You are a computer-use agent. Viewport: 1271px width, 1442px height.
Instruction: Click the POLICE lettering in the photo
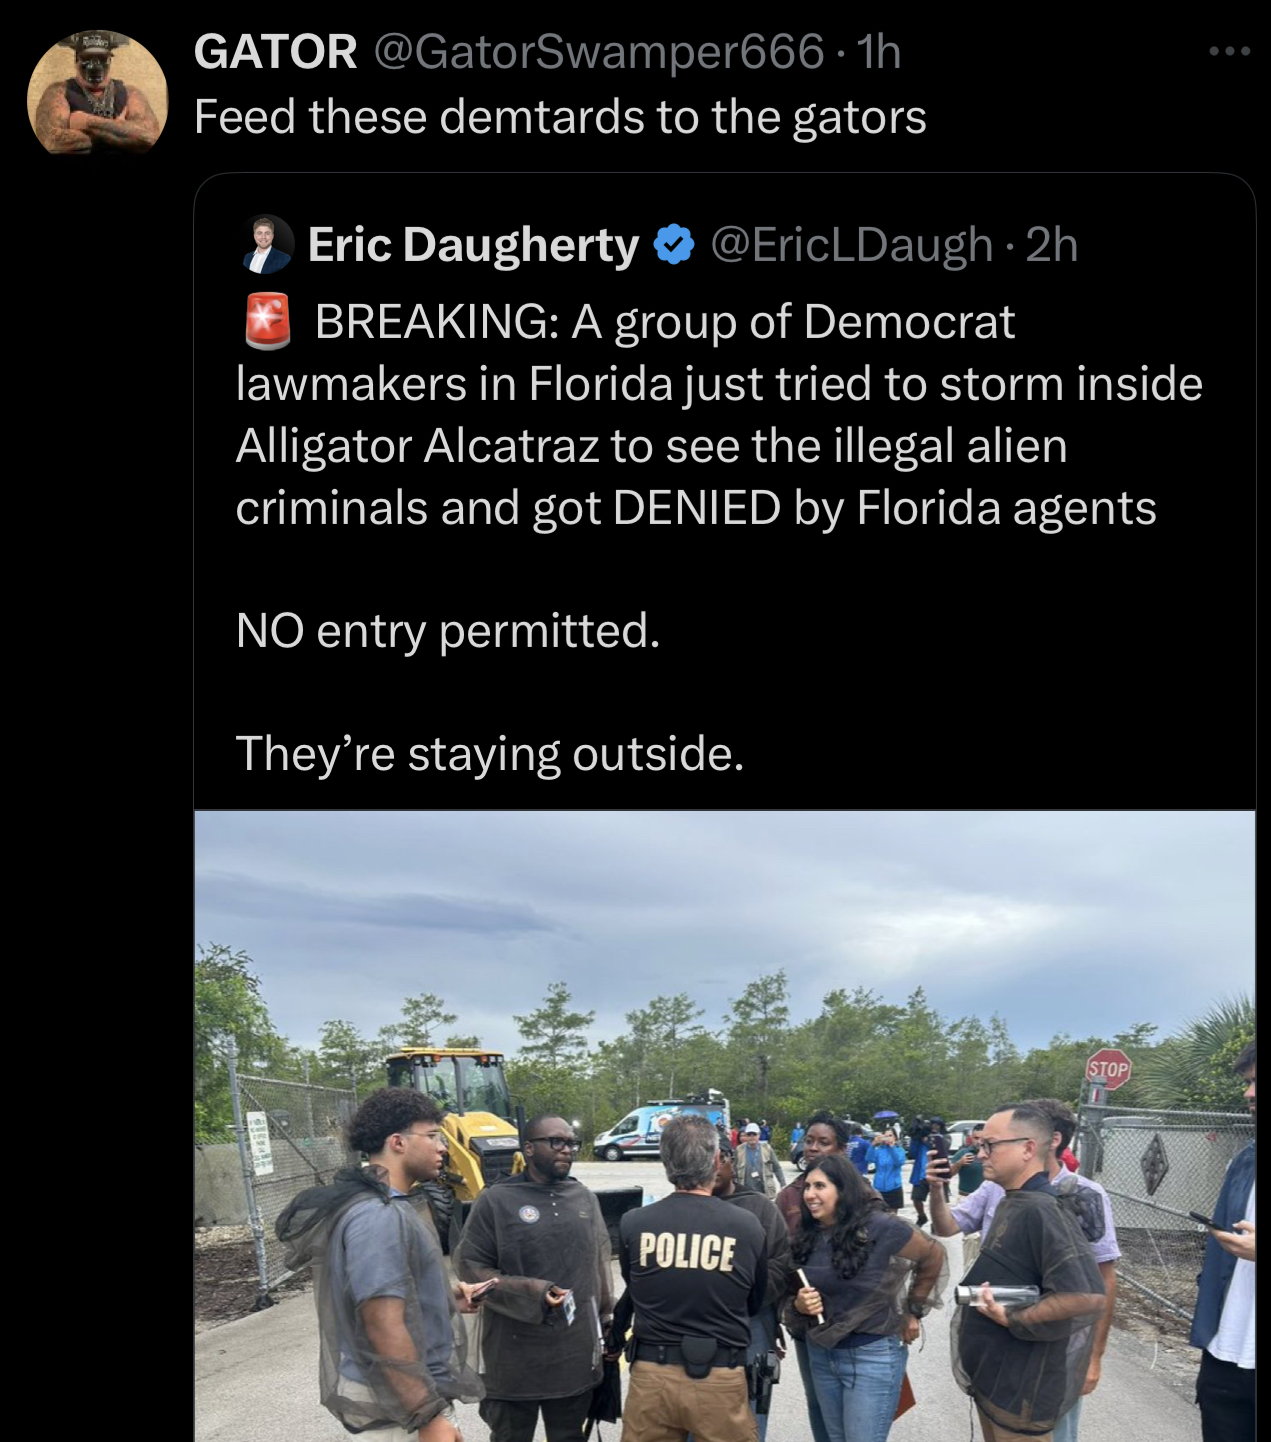[x=687, y=1251]
